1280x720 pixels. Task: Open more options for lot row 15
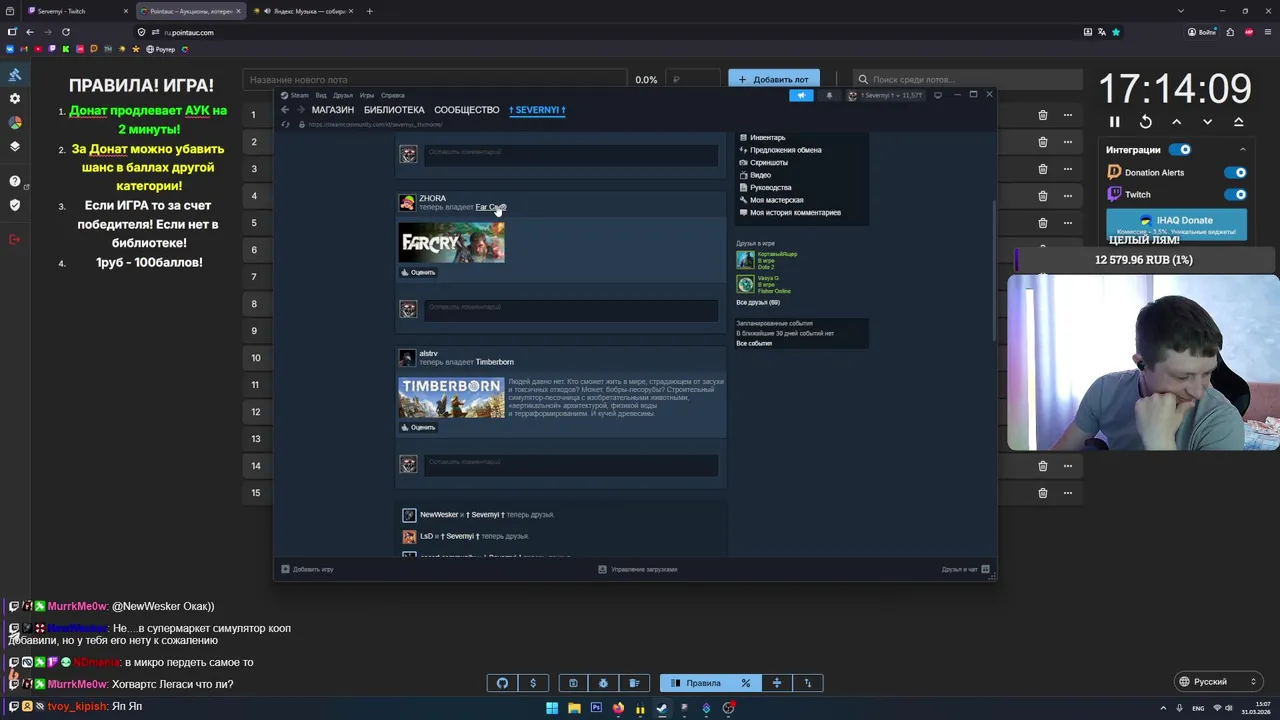click(x=1068, y=493)
